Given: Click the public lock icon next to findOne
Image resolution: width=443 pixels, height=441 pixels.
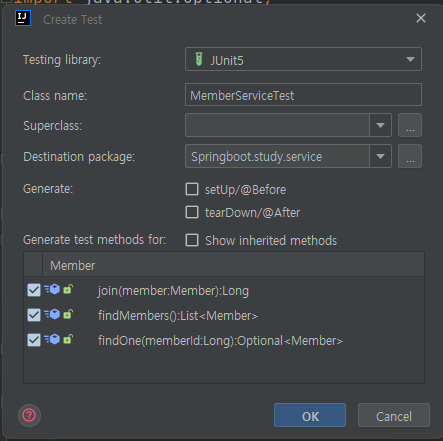Looking at the screenshot, I should click(x=68, y=339).
